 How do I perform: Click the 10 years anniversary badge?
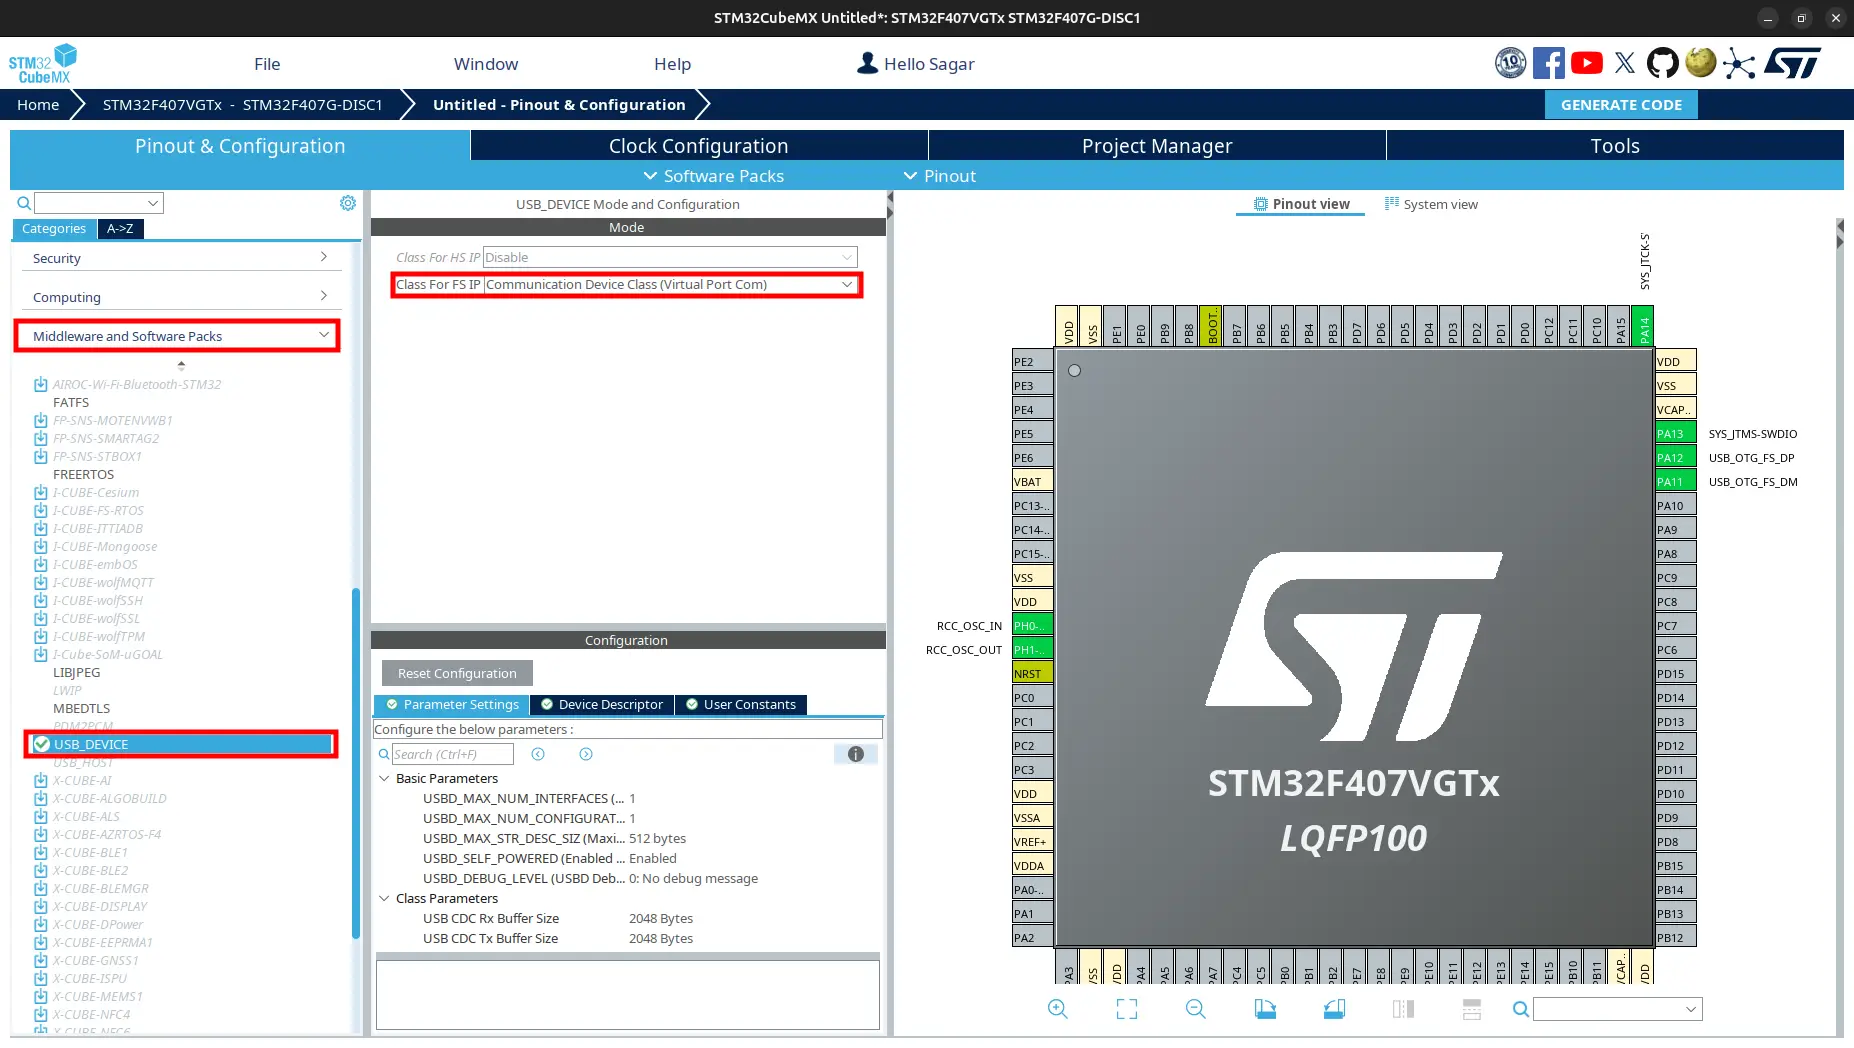[1510, 63]
